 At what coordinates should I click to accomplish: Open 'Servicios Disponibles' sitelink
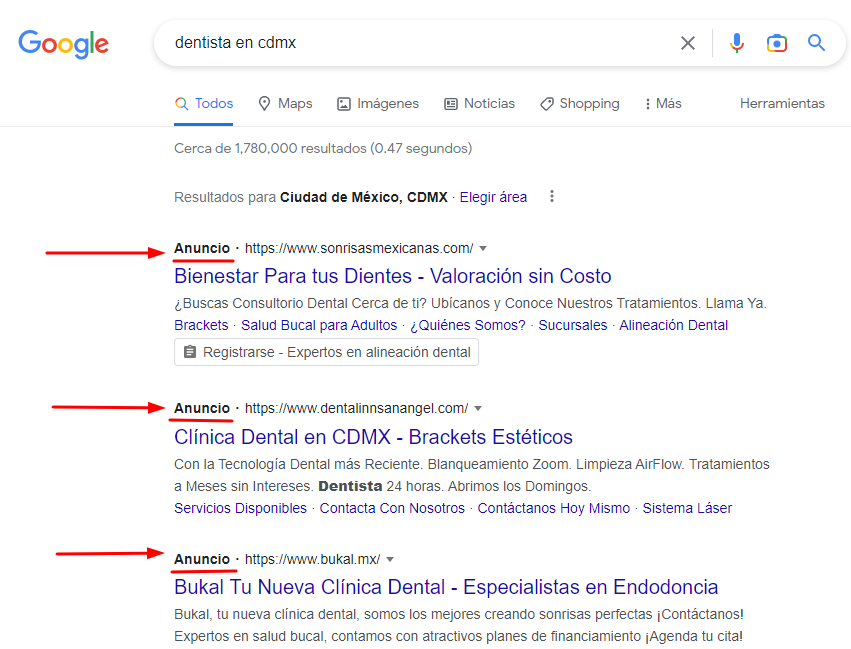[240, 508]
